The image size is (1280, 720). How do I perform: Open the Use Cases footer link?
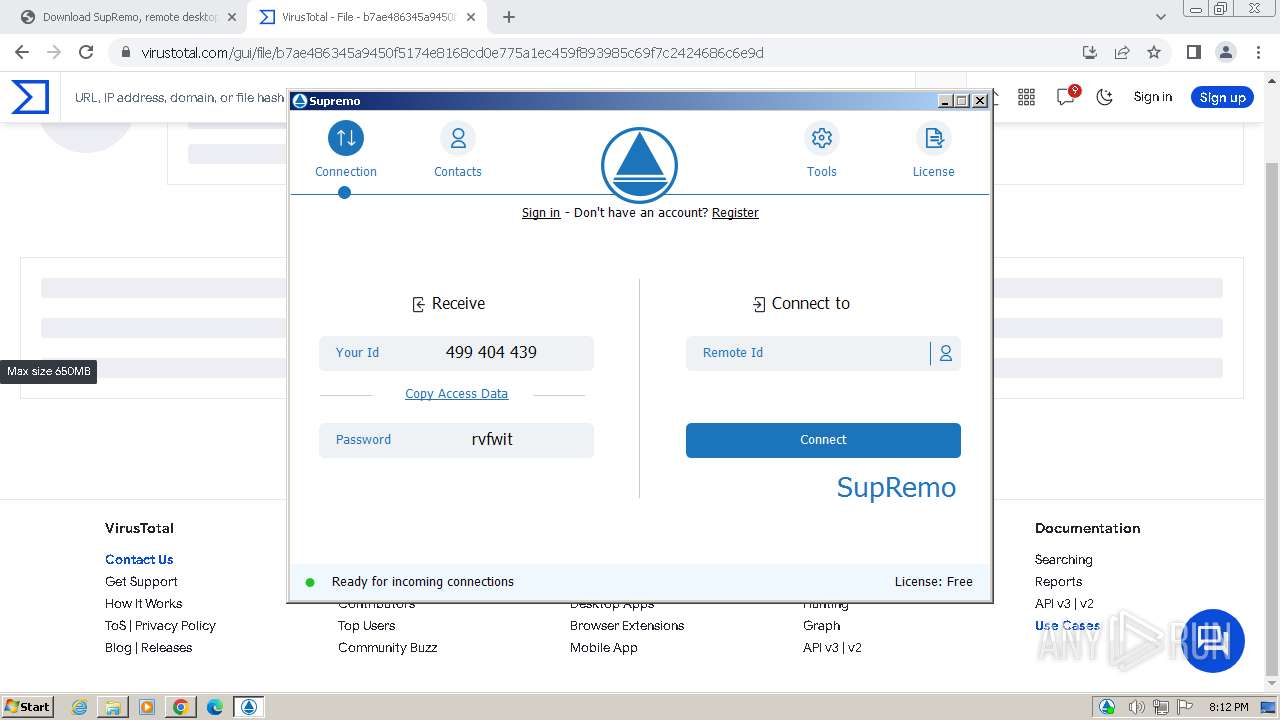point(1067,626)
